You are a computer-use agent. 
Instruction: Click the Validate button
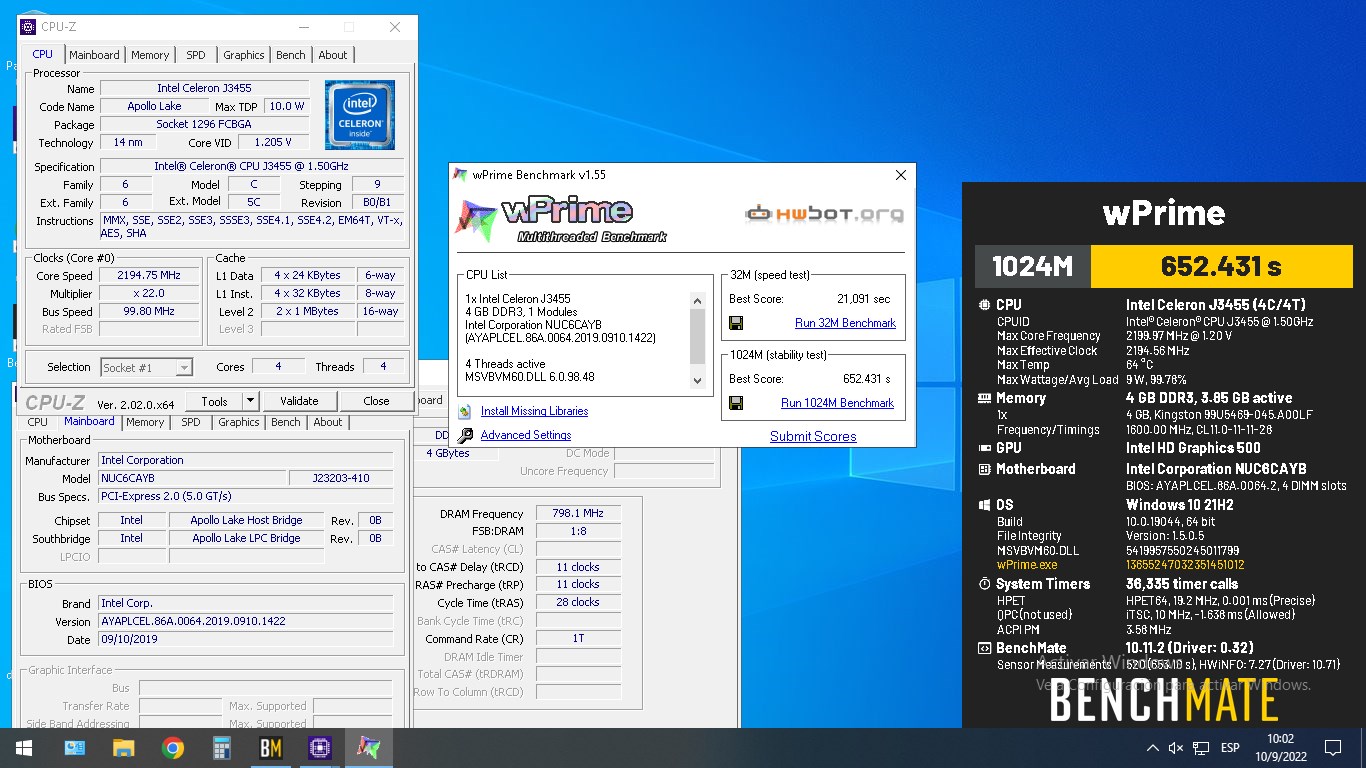pyautogui.click(x=299, y=401)
